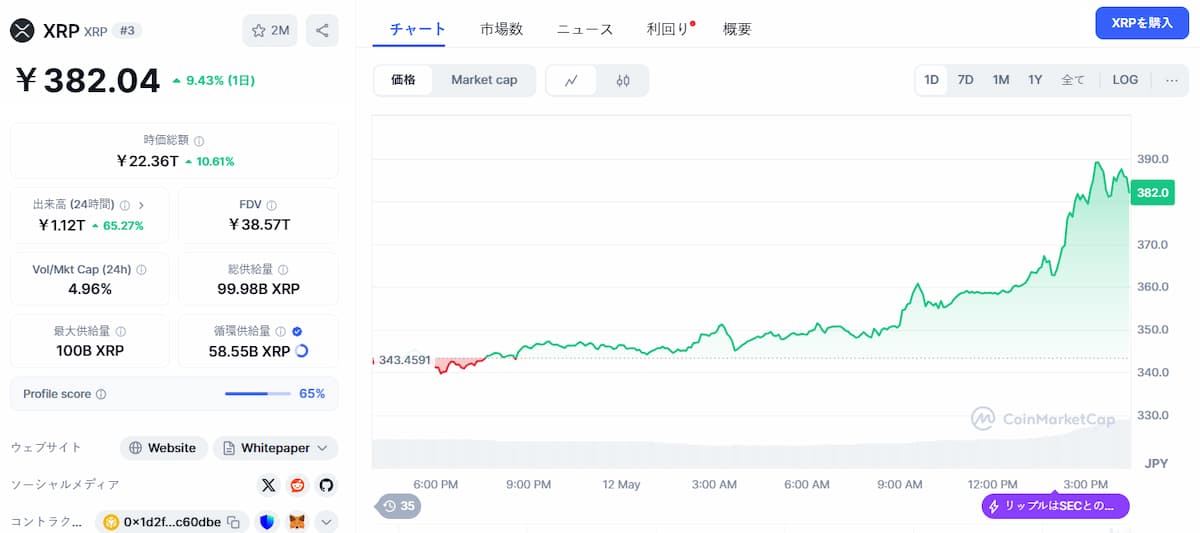This screenshot has height=533, width=1200.
Task: Click the blue shield security icon
Action: point(267,522)
